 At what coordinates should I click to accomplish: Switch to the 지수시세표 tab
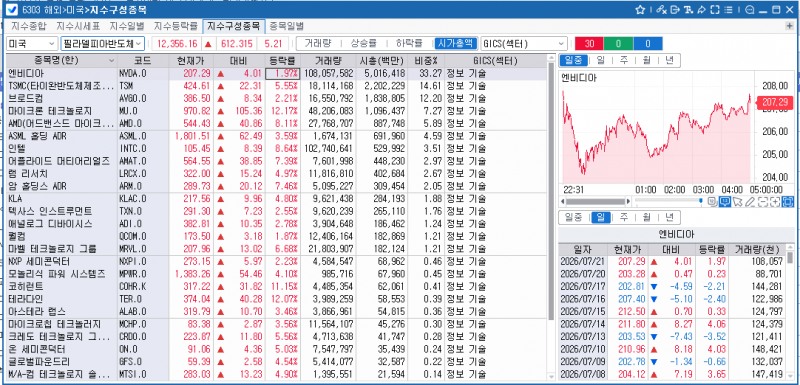click(78, 26)
